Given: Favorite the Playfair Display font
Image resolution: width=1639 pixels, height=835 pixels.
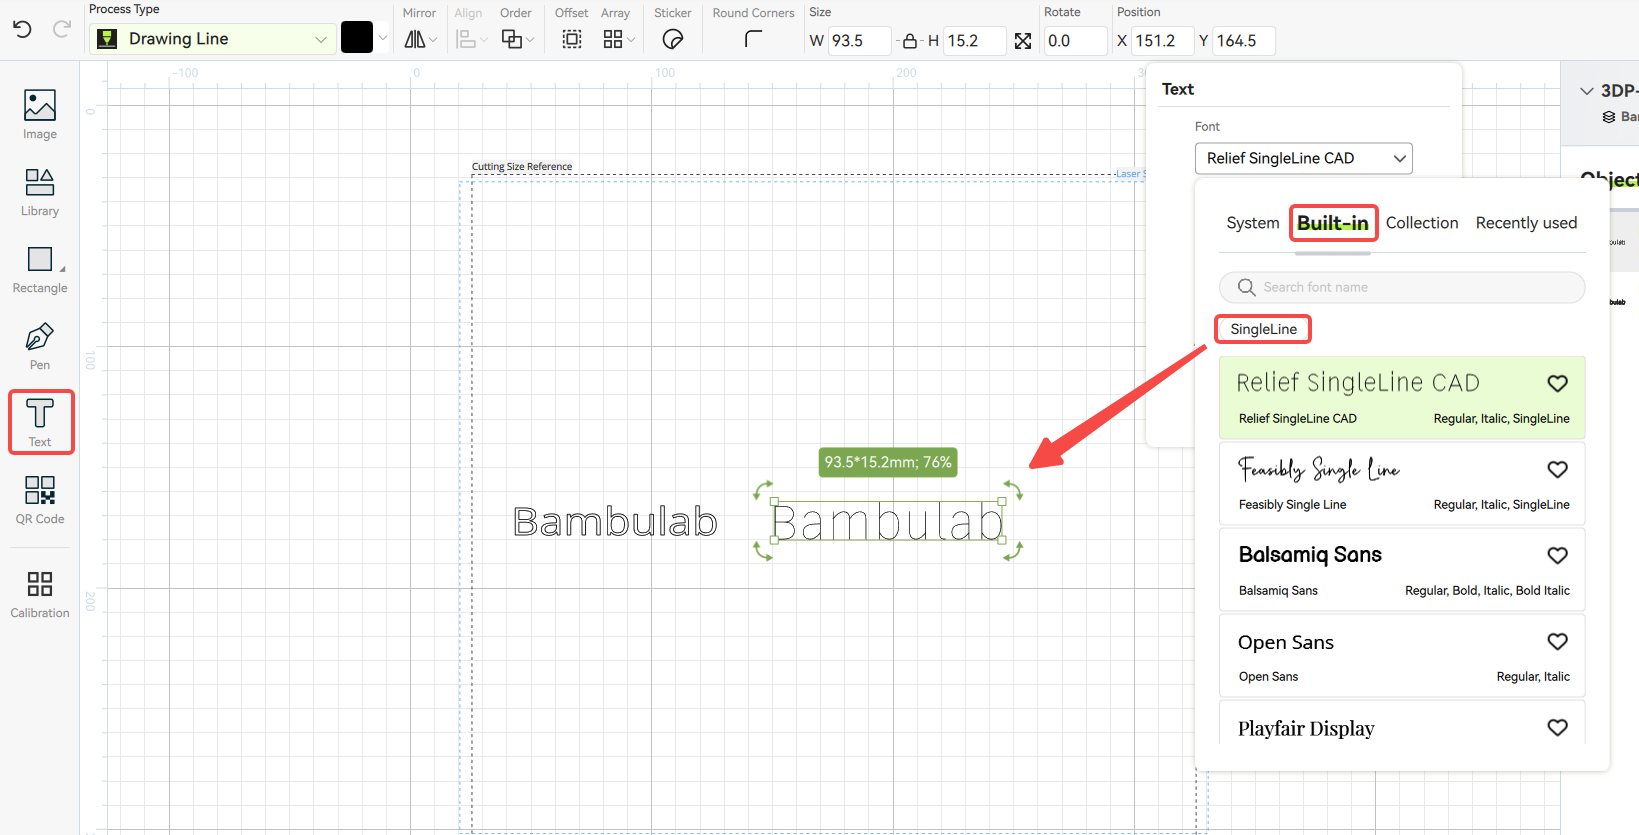Looking at the screenshot, I should click(1557, 727).
